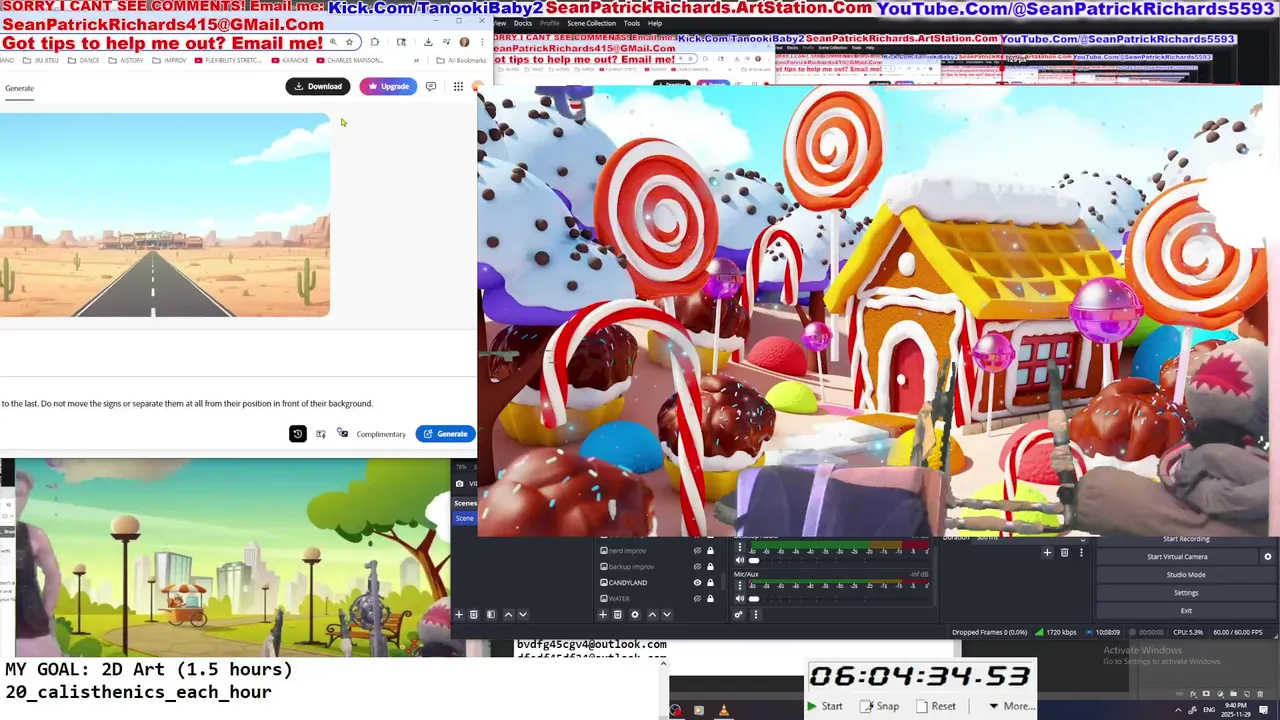Click the Download button in Firefly
Screen dimensions: 1280x720
pyautogui.click(x=318, y=86)
